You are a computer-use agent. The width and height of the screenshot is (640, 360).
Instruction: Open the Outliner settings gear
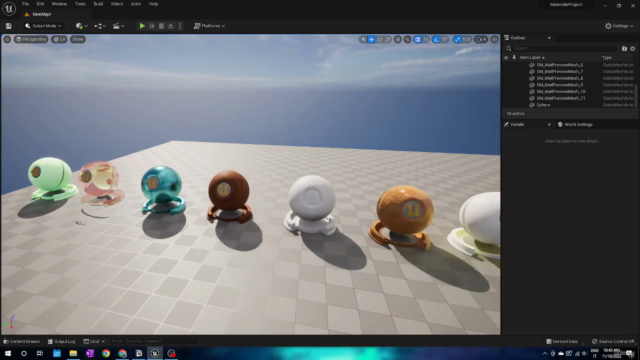(633, 49)
